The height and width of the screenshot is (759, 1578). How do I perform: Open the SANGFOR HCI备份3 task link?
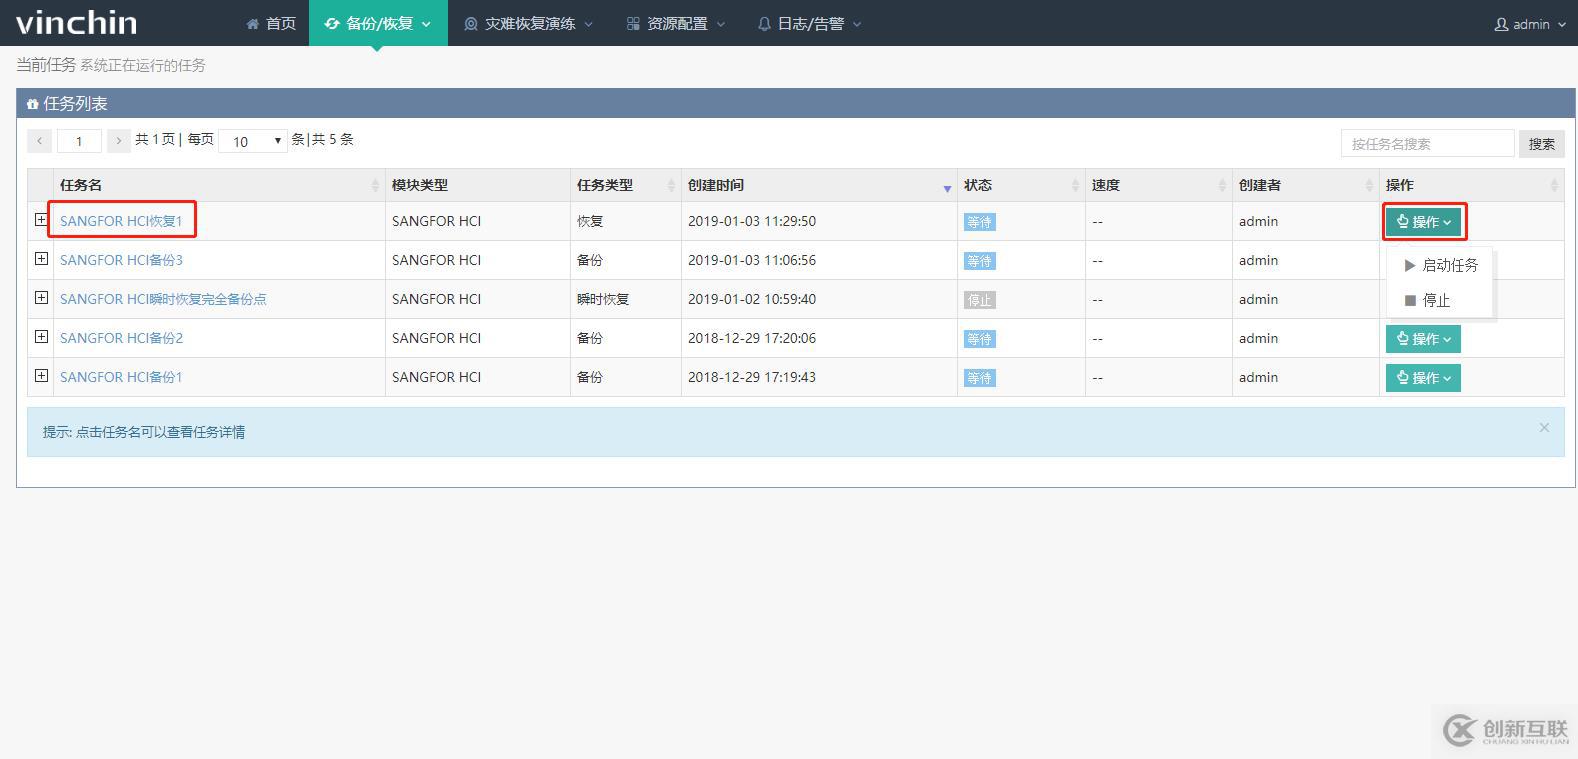121,260
